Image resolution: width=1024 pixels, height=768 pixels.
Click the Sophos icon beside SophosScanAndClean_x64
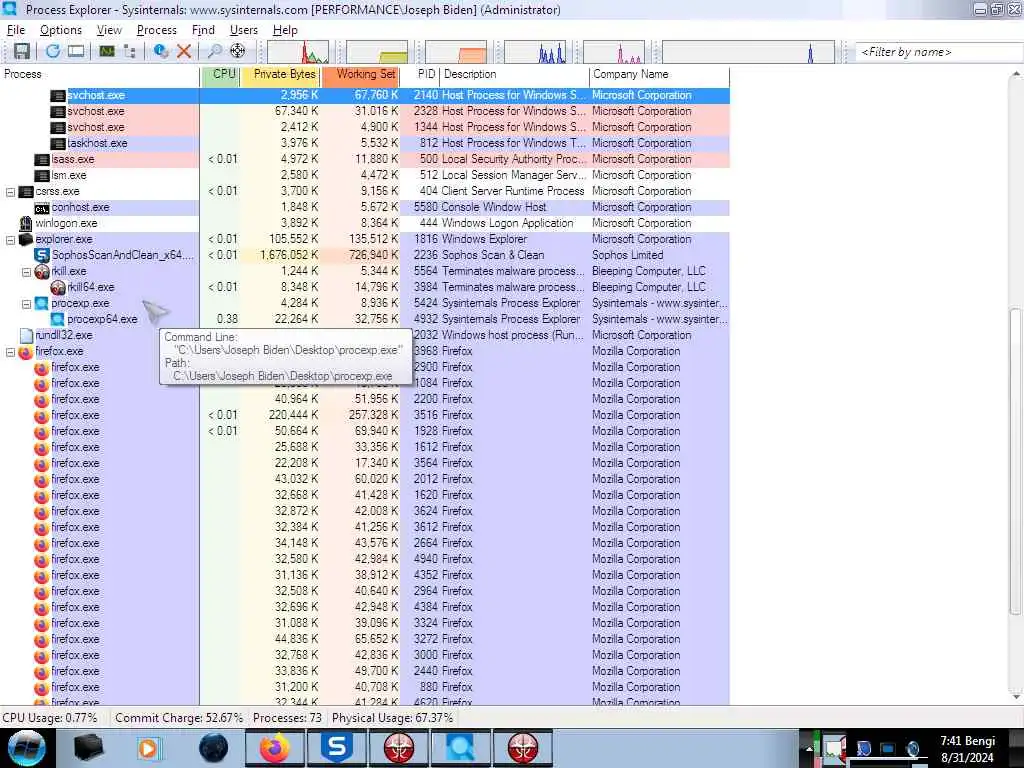(42, 255)
